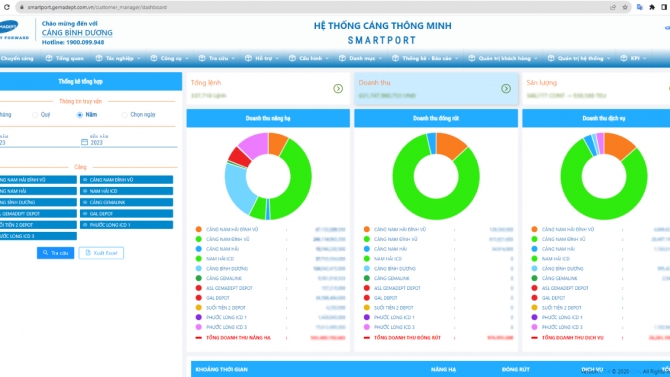
Task: Open the calendar icon for Đến năm field
Action: click(x=84, y=142)
